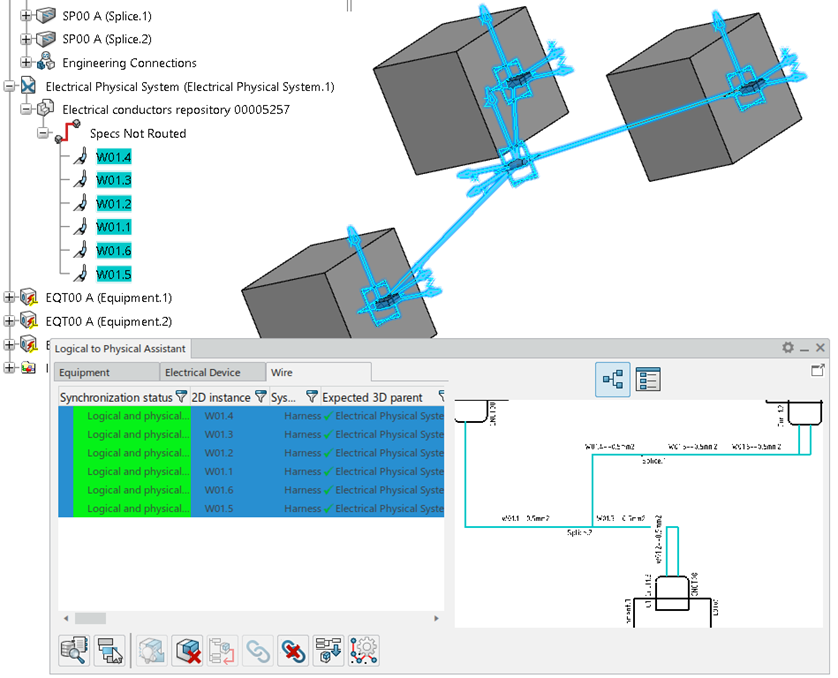The height and width of the screenshot is (678, 838).
Task: Open the Electrical Device tab
Action: pos(202,372)
